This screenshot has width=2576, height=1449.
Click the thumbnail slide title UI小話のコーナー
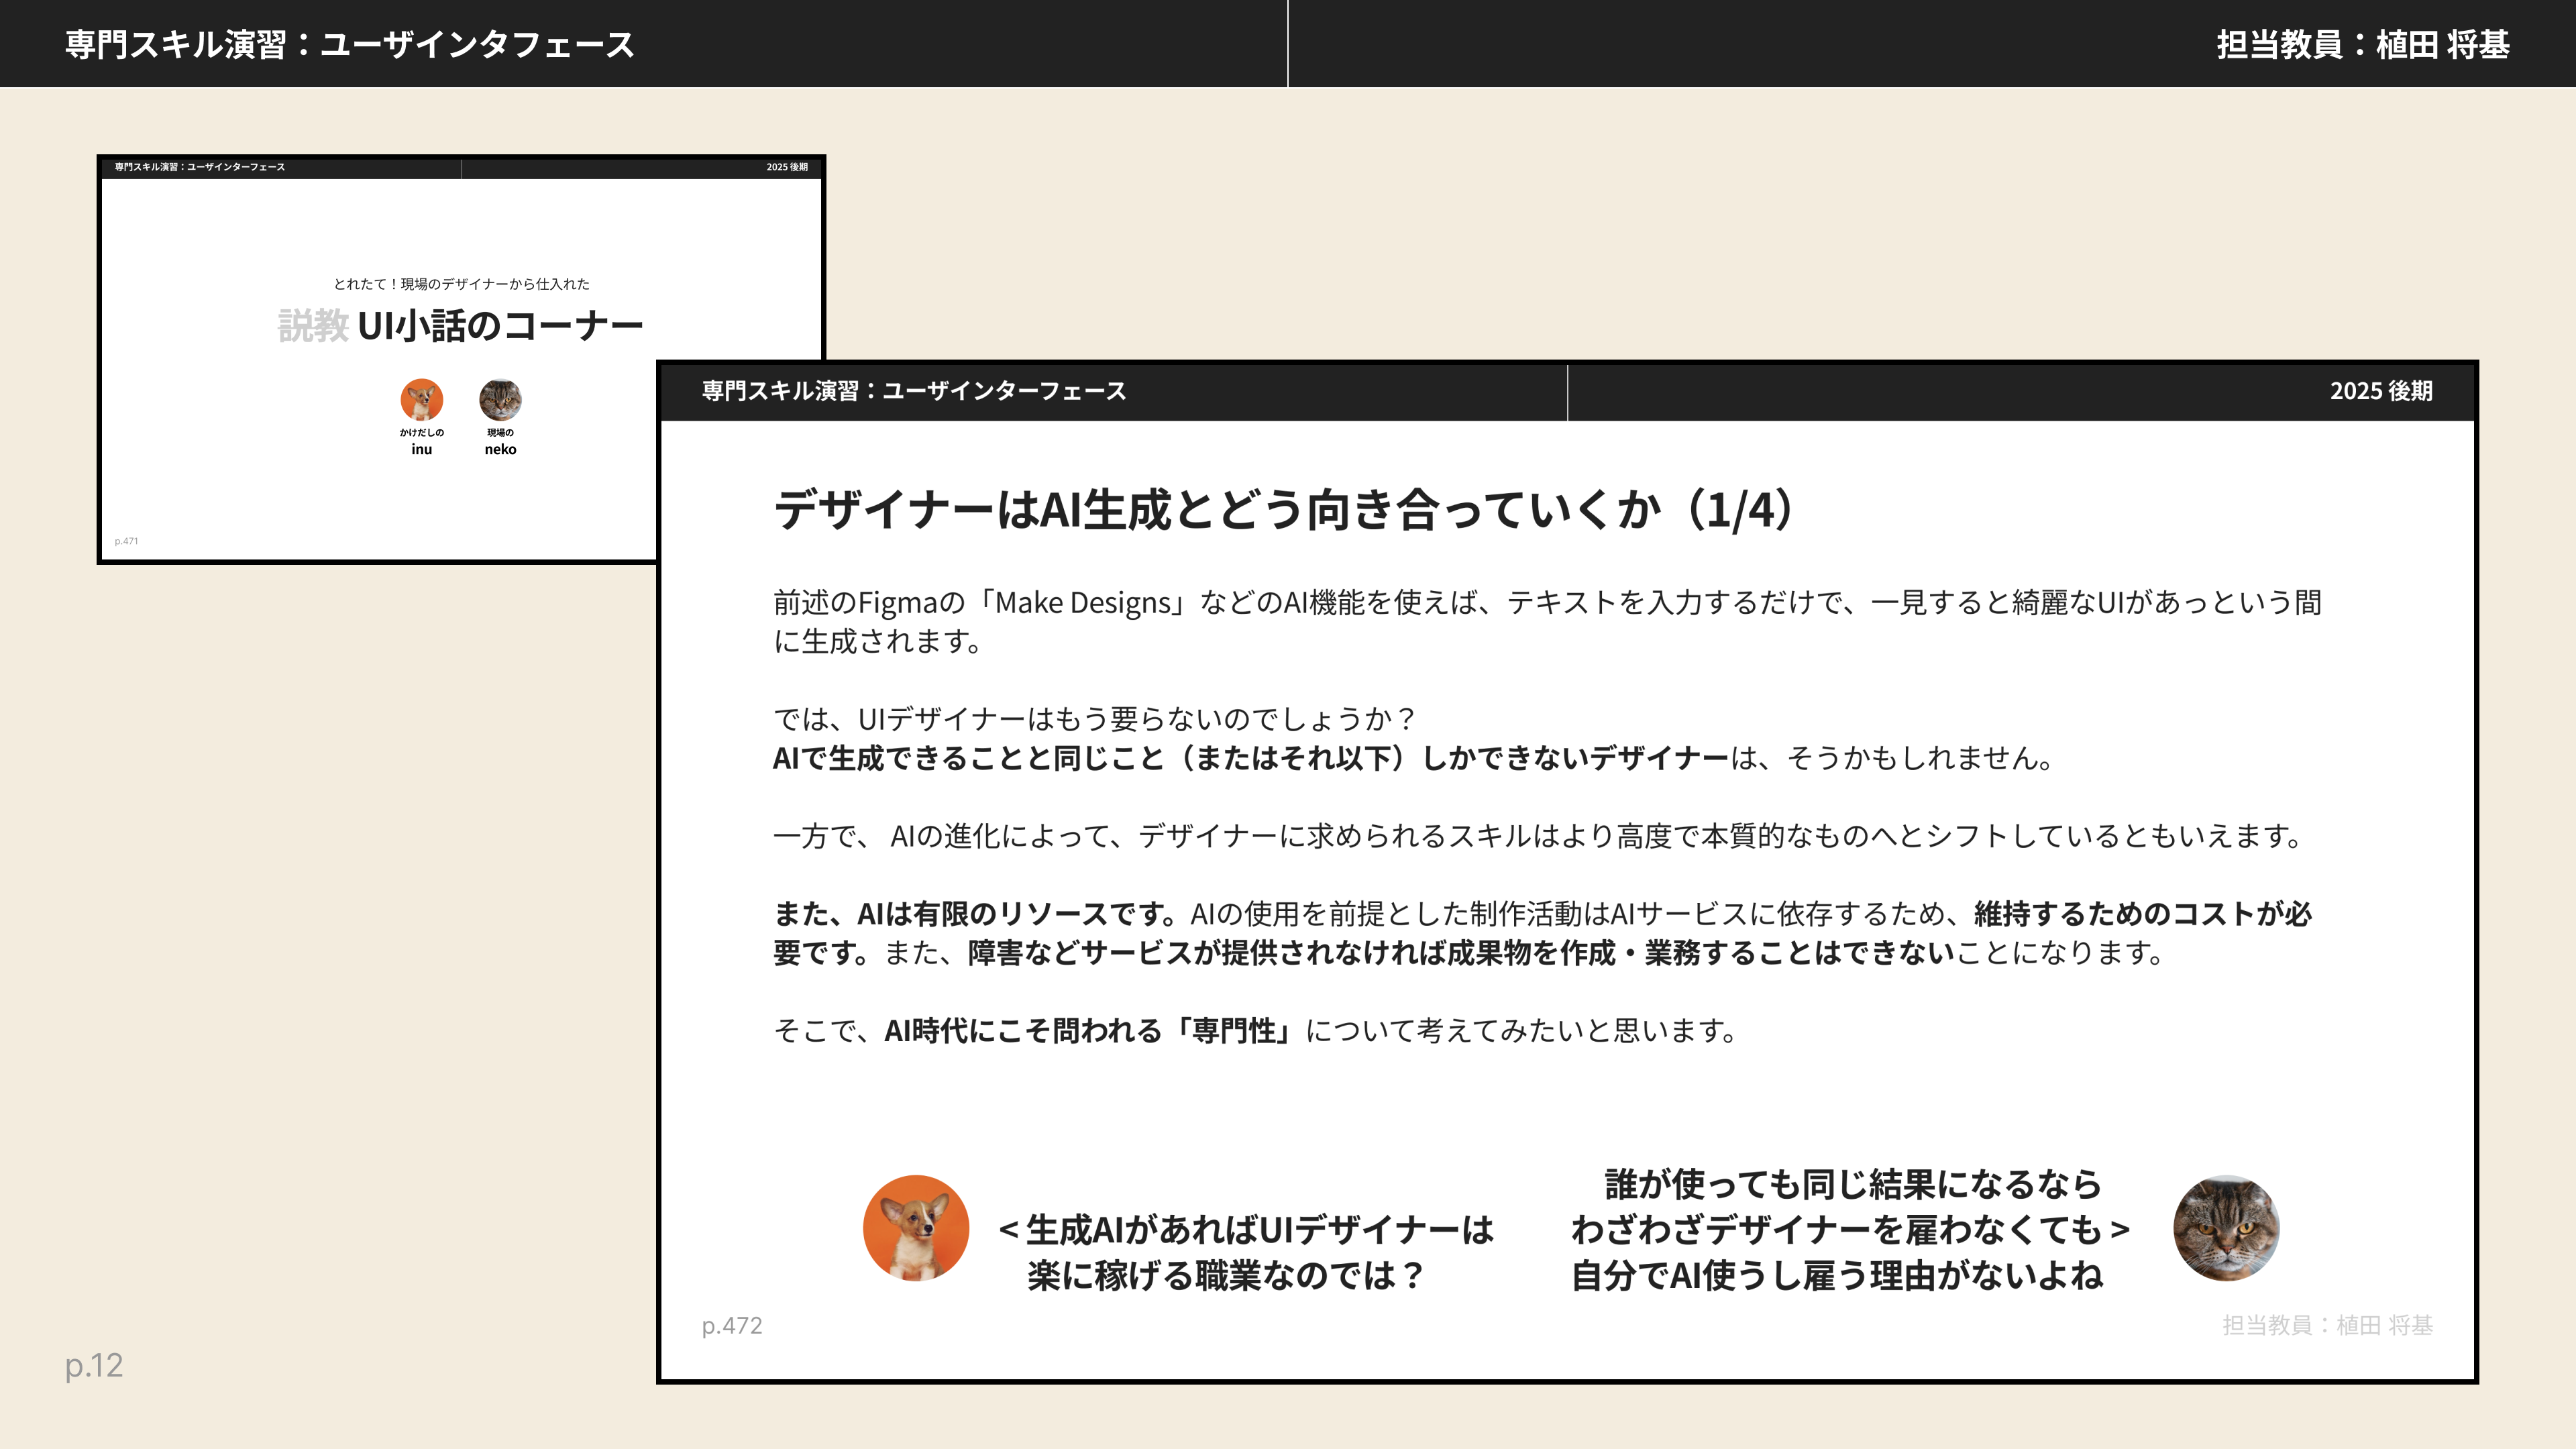coord(500,326)
